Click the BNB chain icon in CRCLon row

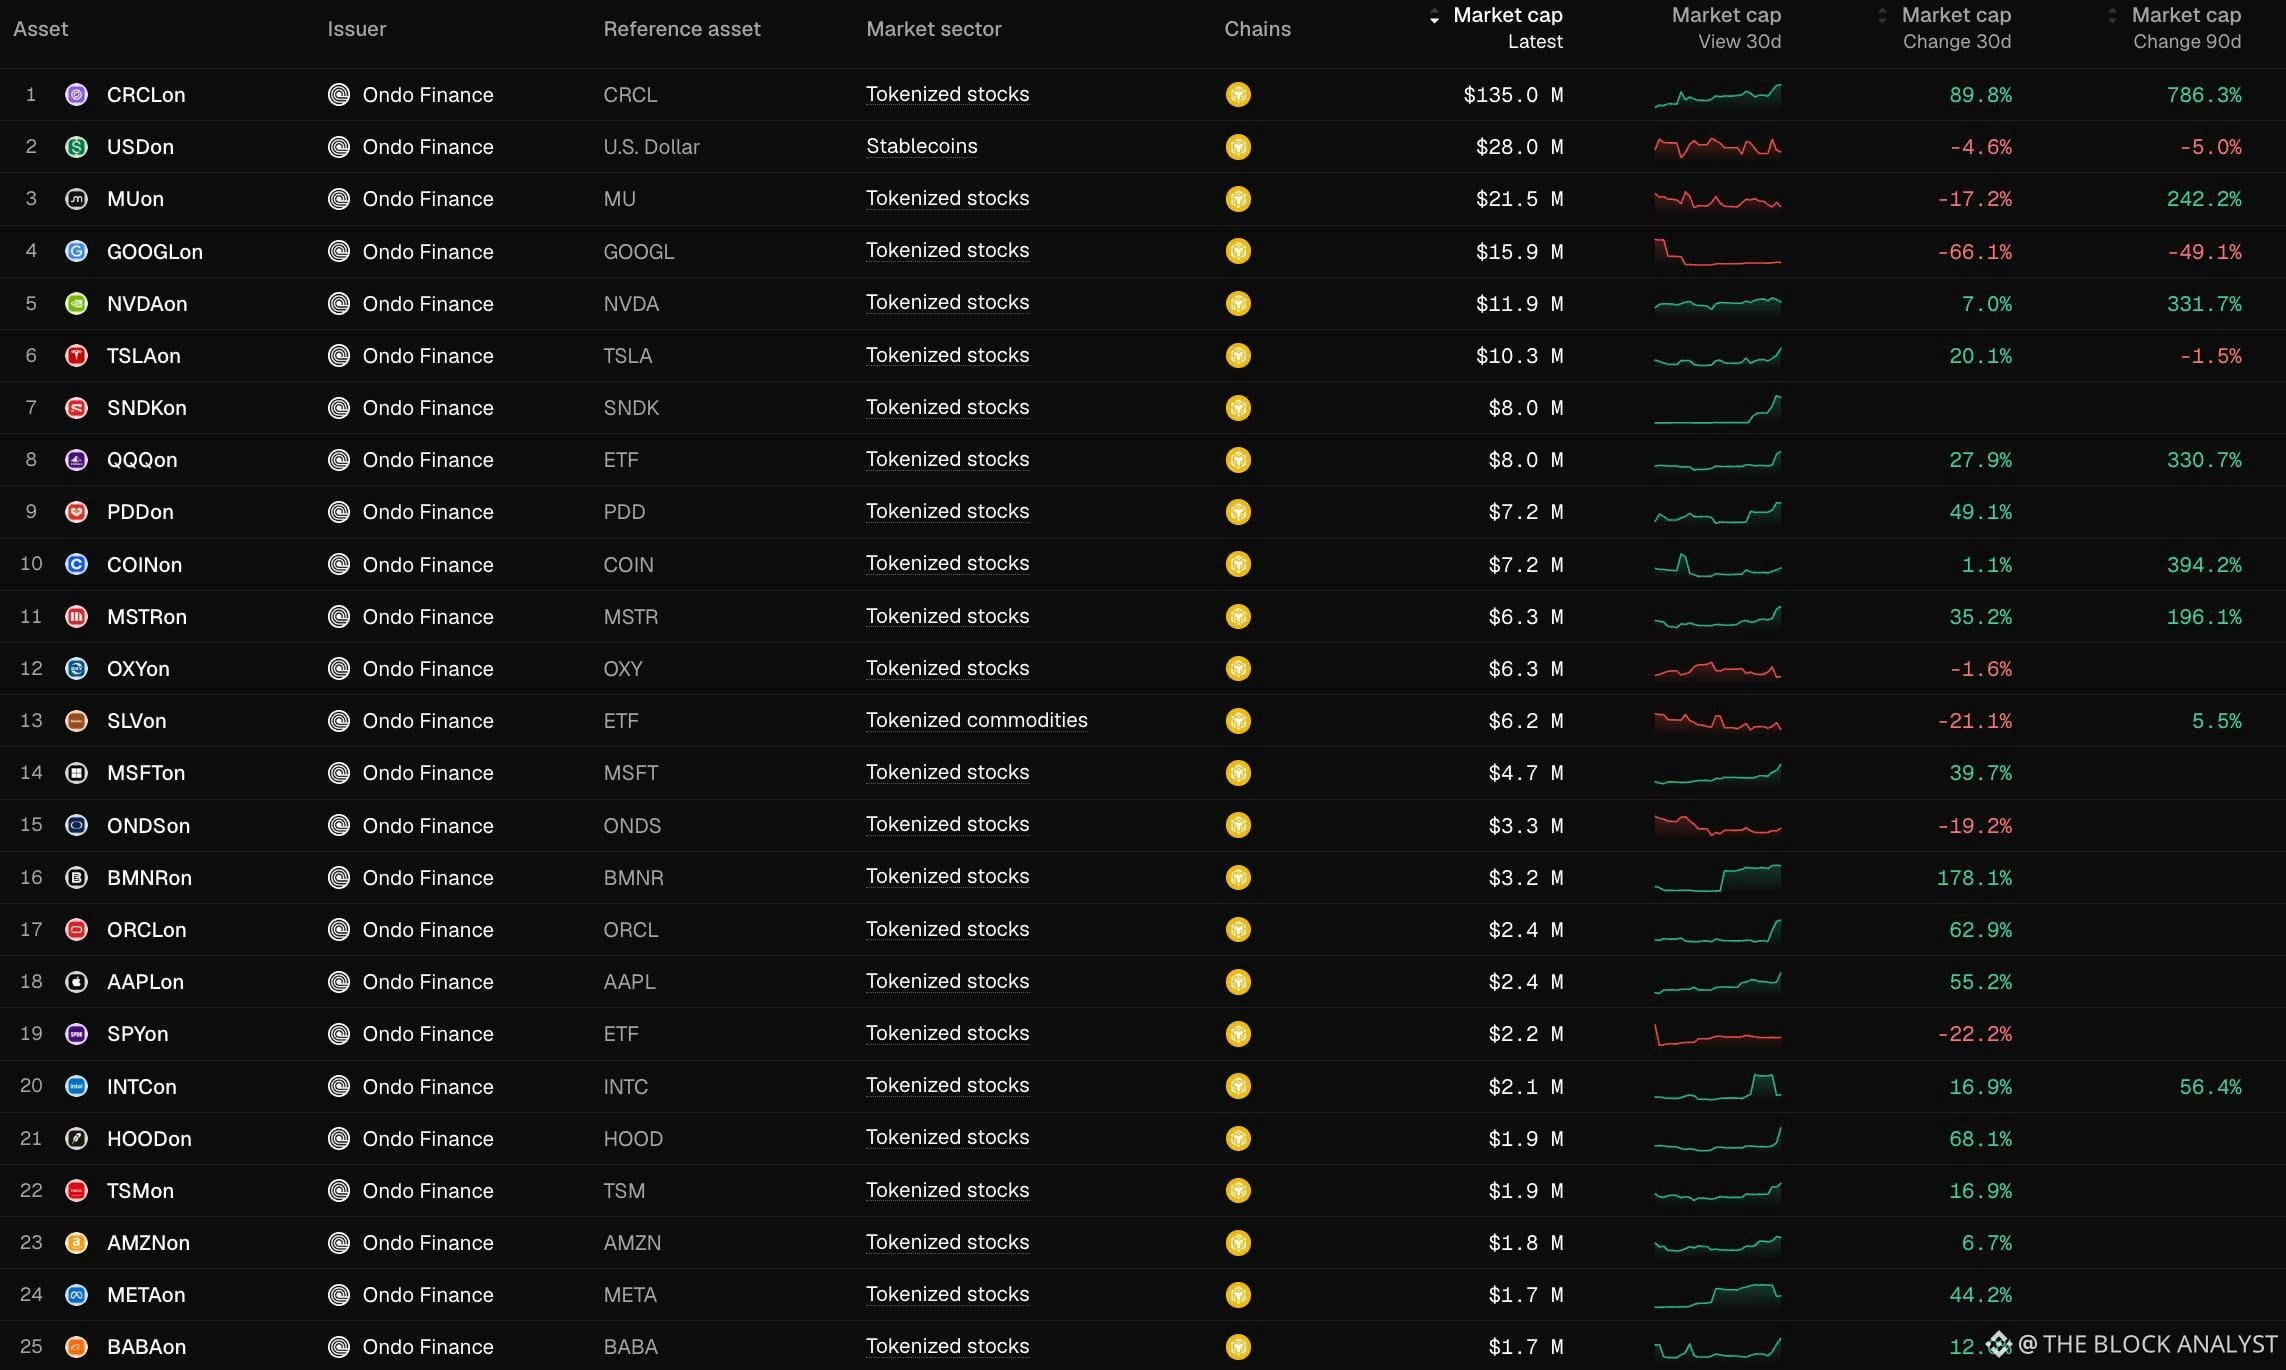tap(1238, 95)
